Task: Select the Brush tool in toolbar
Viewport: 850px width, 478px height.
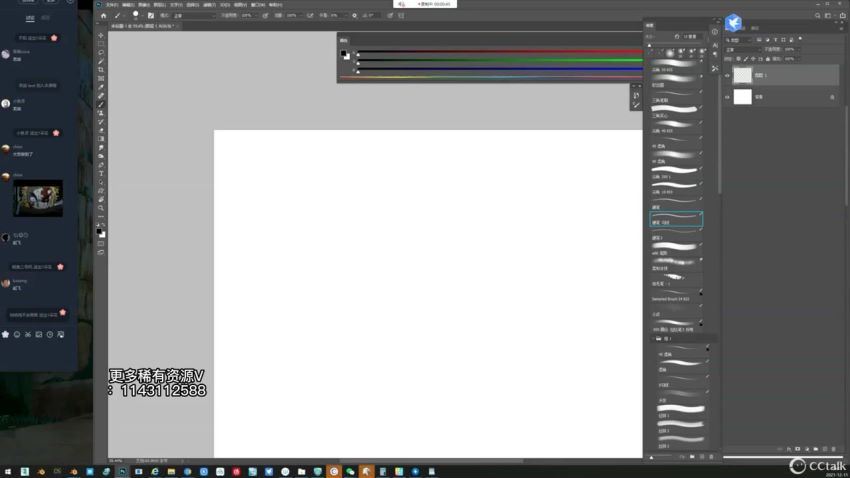Action: tap(101, 105)
